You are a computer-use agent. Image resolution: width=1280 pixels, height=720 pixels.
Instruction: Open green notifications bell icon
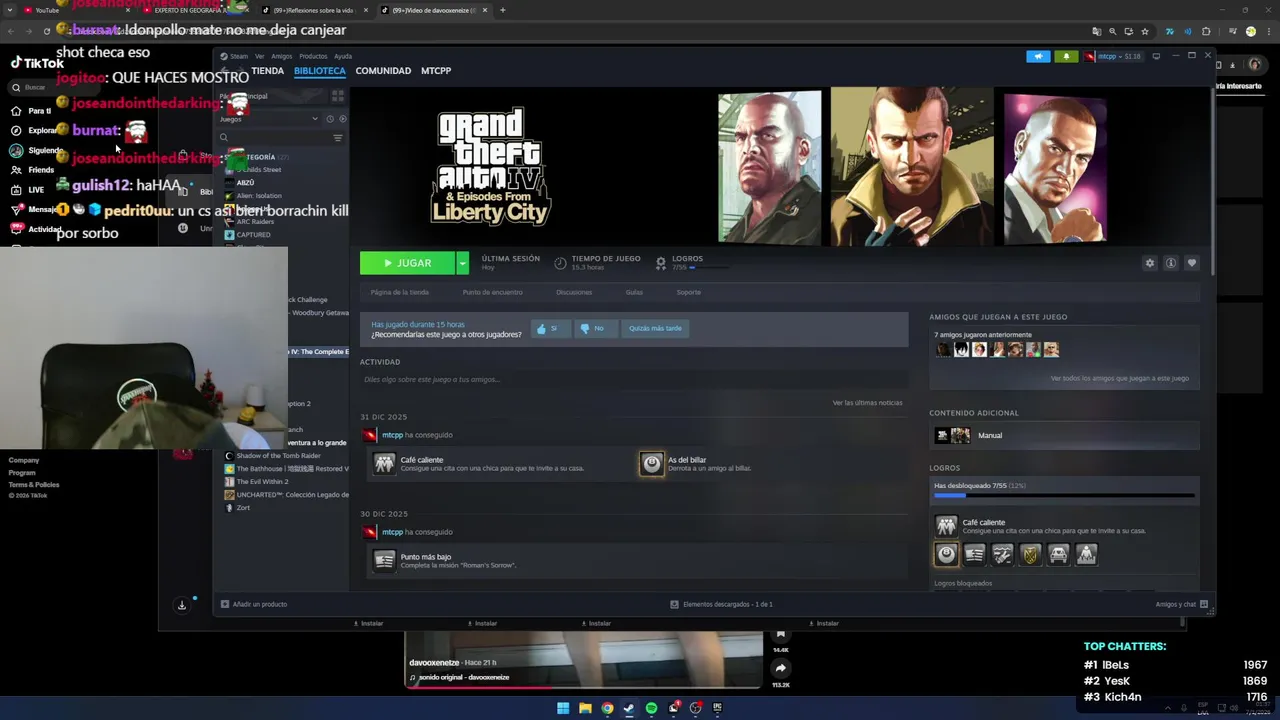tap(1066, 56)
